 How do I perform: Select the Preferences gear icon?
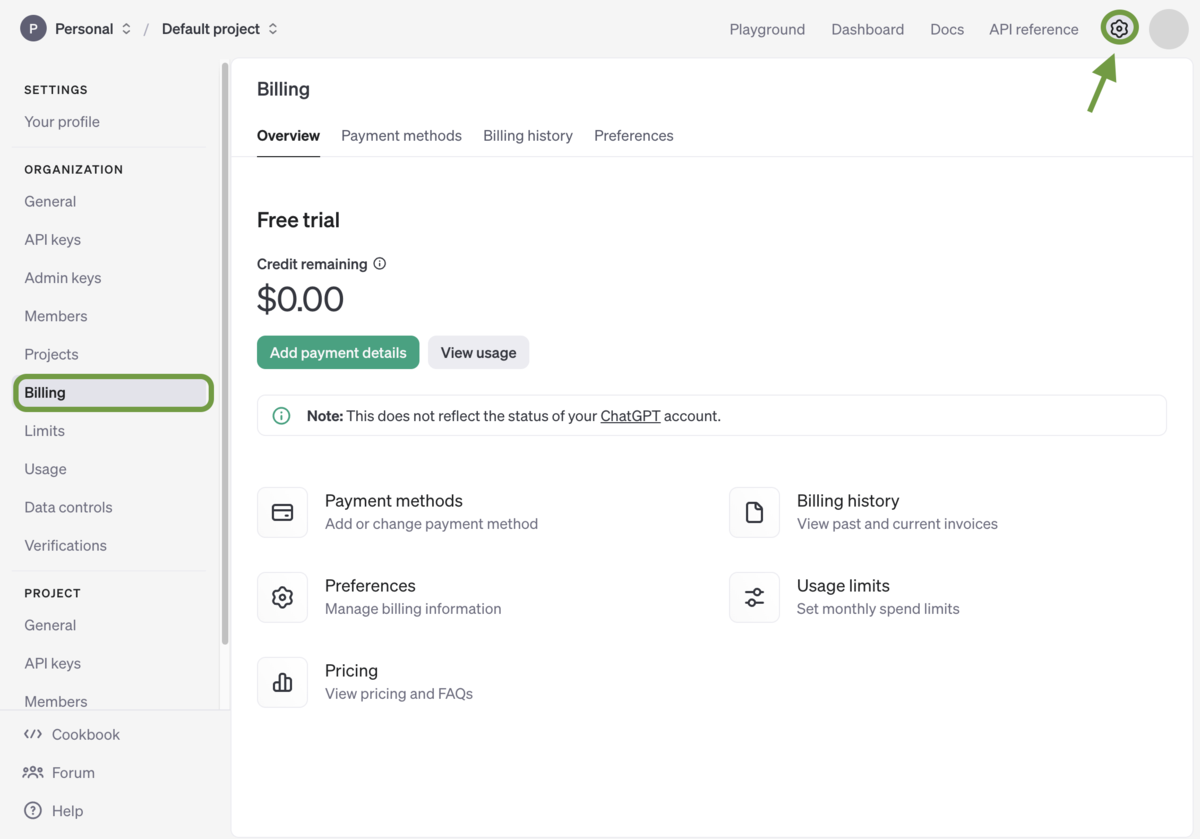coord(282,596)
